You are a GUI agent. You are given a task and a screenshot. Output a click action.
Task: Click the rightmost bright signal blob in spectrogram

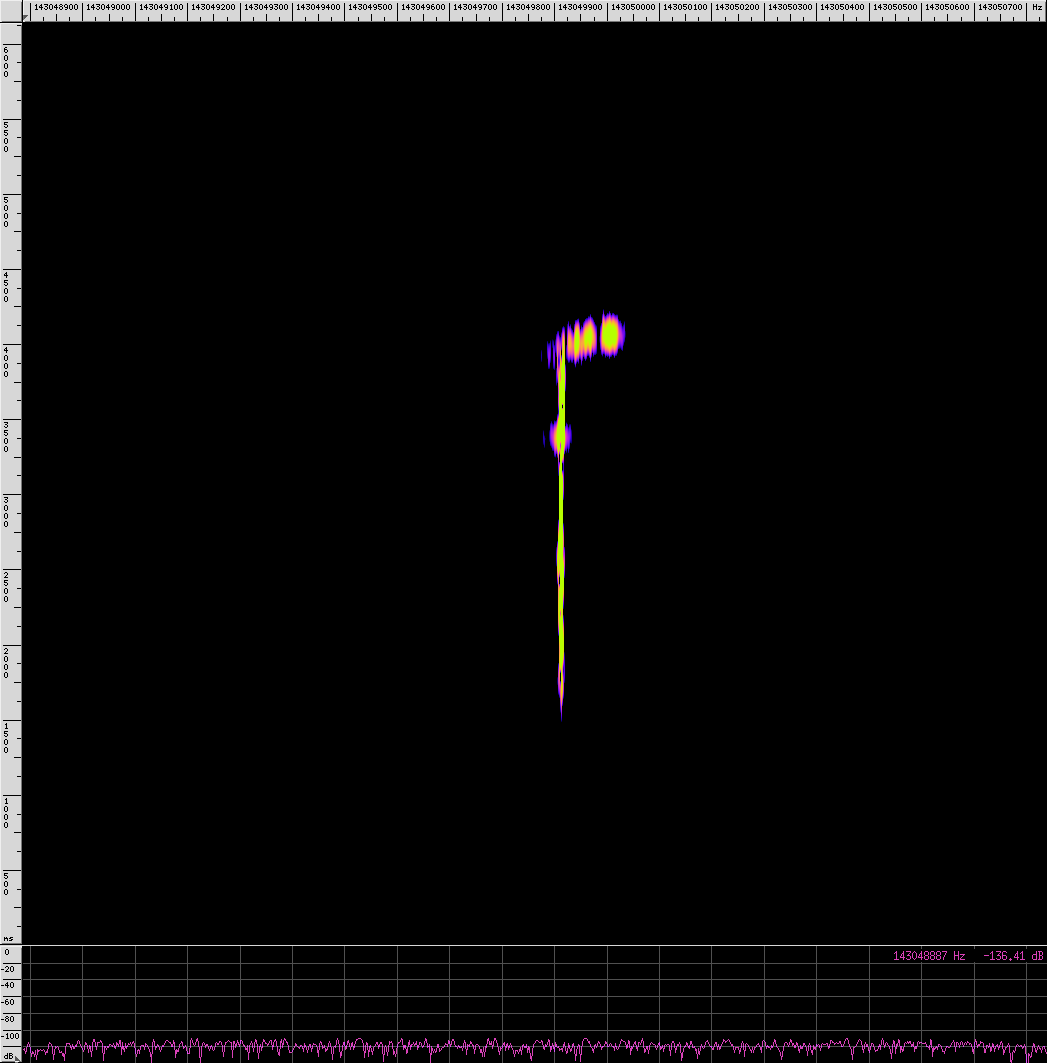pos(610,334)
